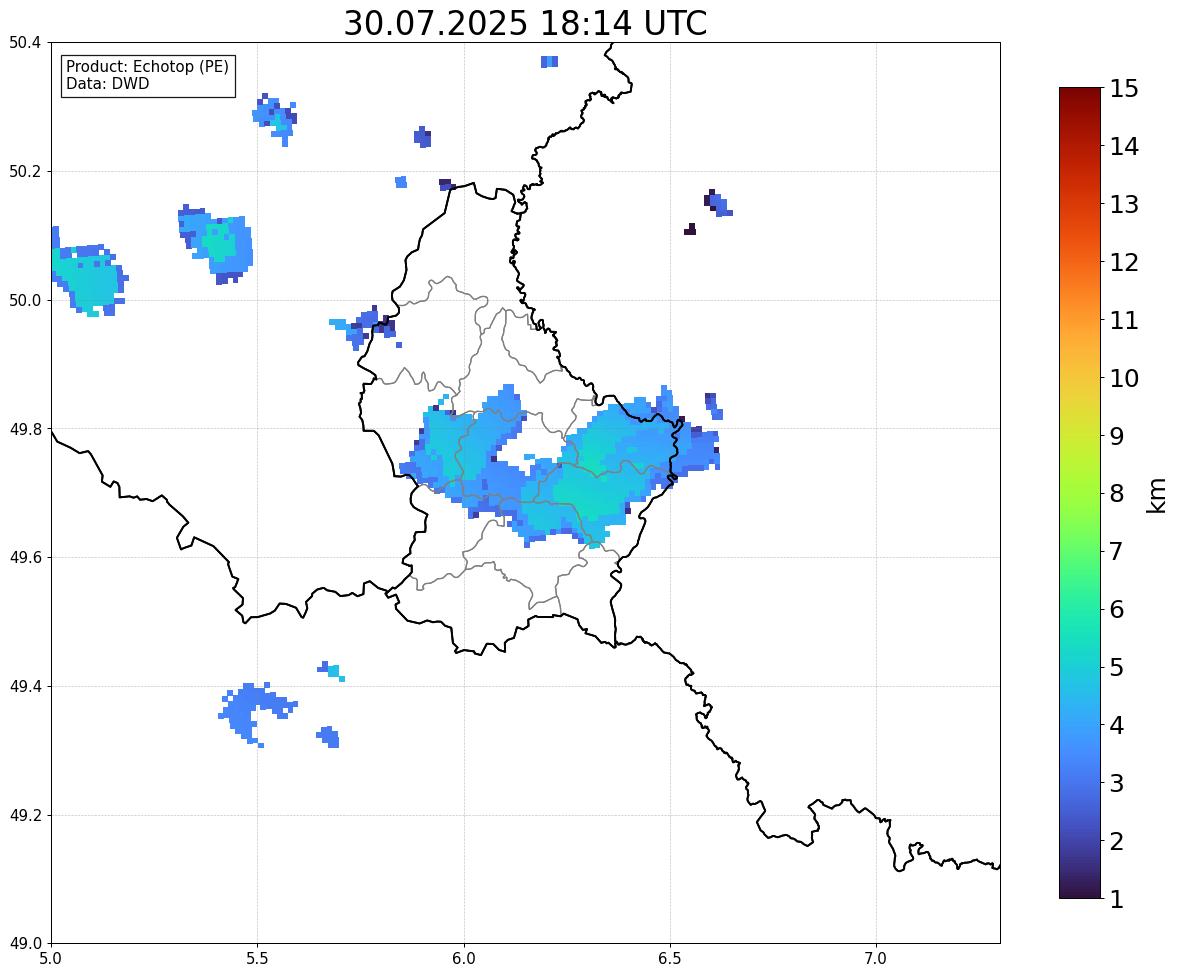This screenshot has height=976, width=1178.
Task: Click colorbar tick label 14
Action: [1124, 147]
